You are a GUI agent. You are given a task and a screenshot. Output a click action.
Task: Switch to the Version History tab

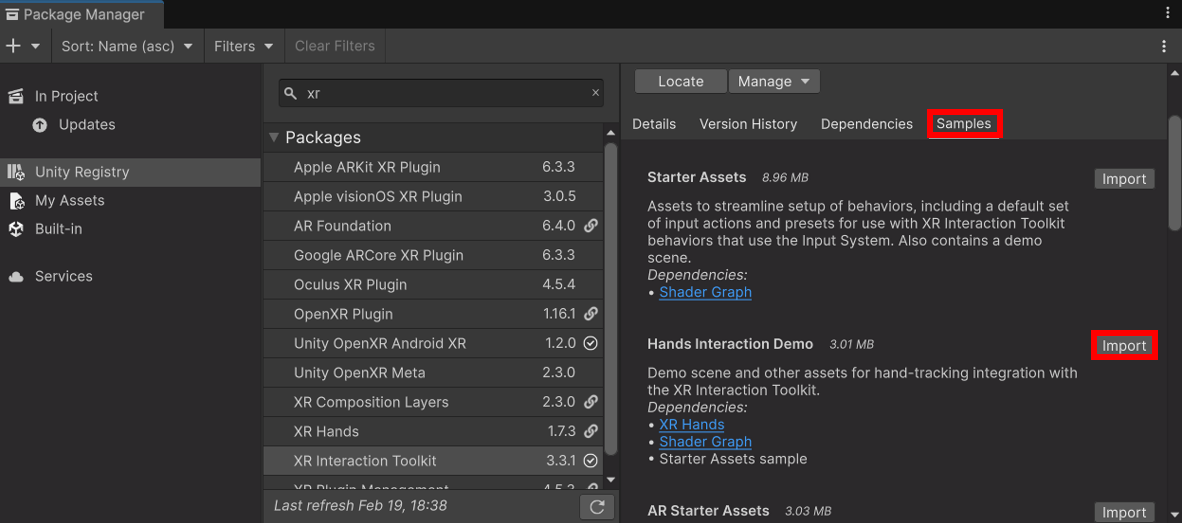[x=748, y=124]
